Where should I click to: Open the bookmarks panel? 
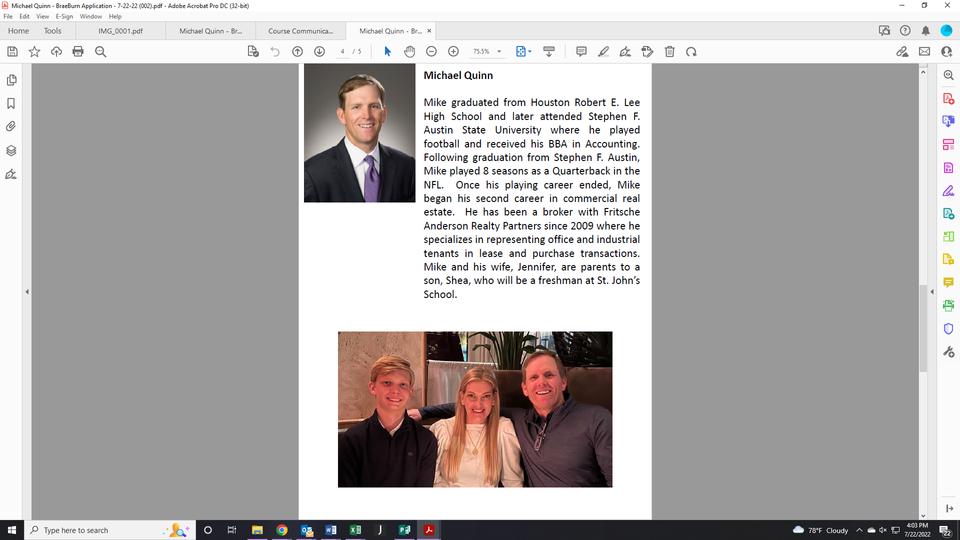pos(11,103)
